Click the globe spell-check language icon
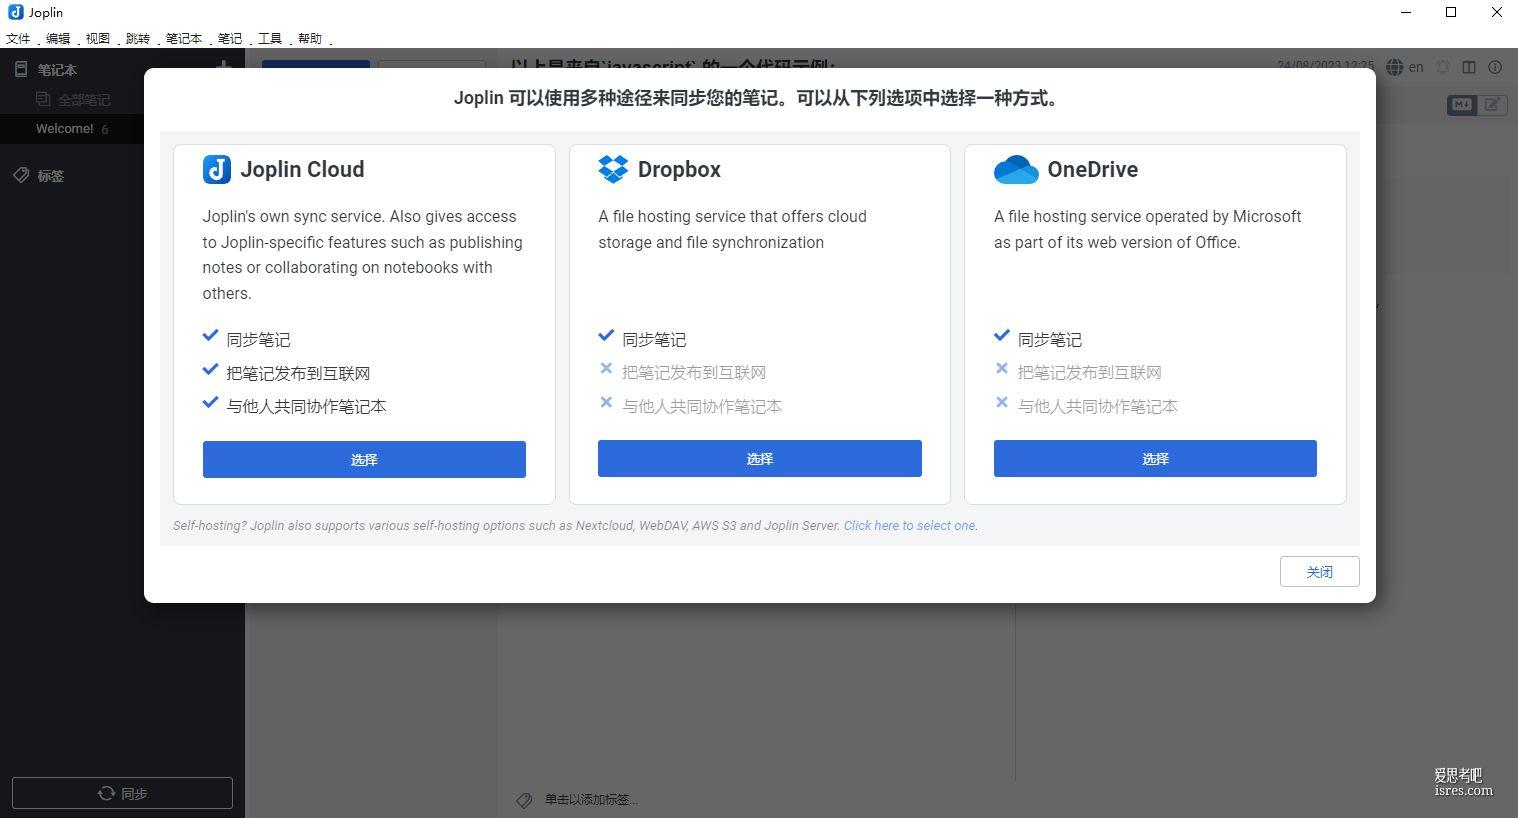The image size is (1518, 818). [1395, 67]
